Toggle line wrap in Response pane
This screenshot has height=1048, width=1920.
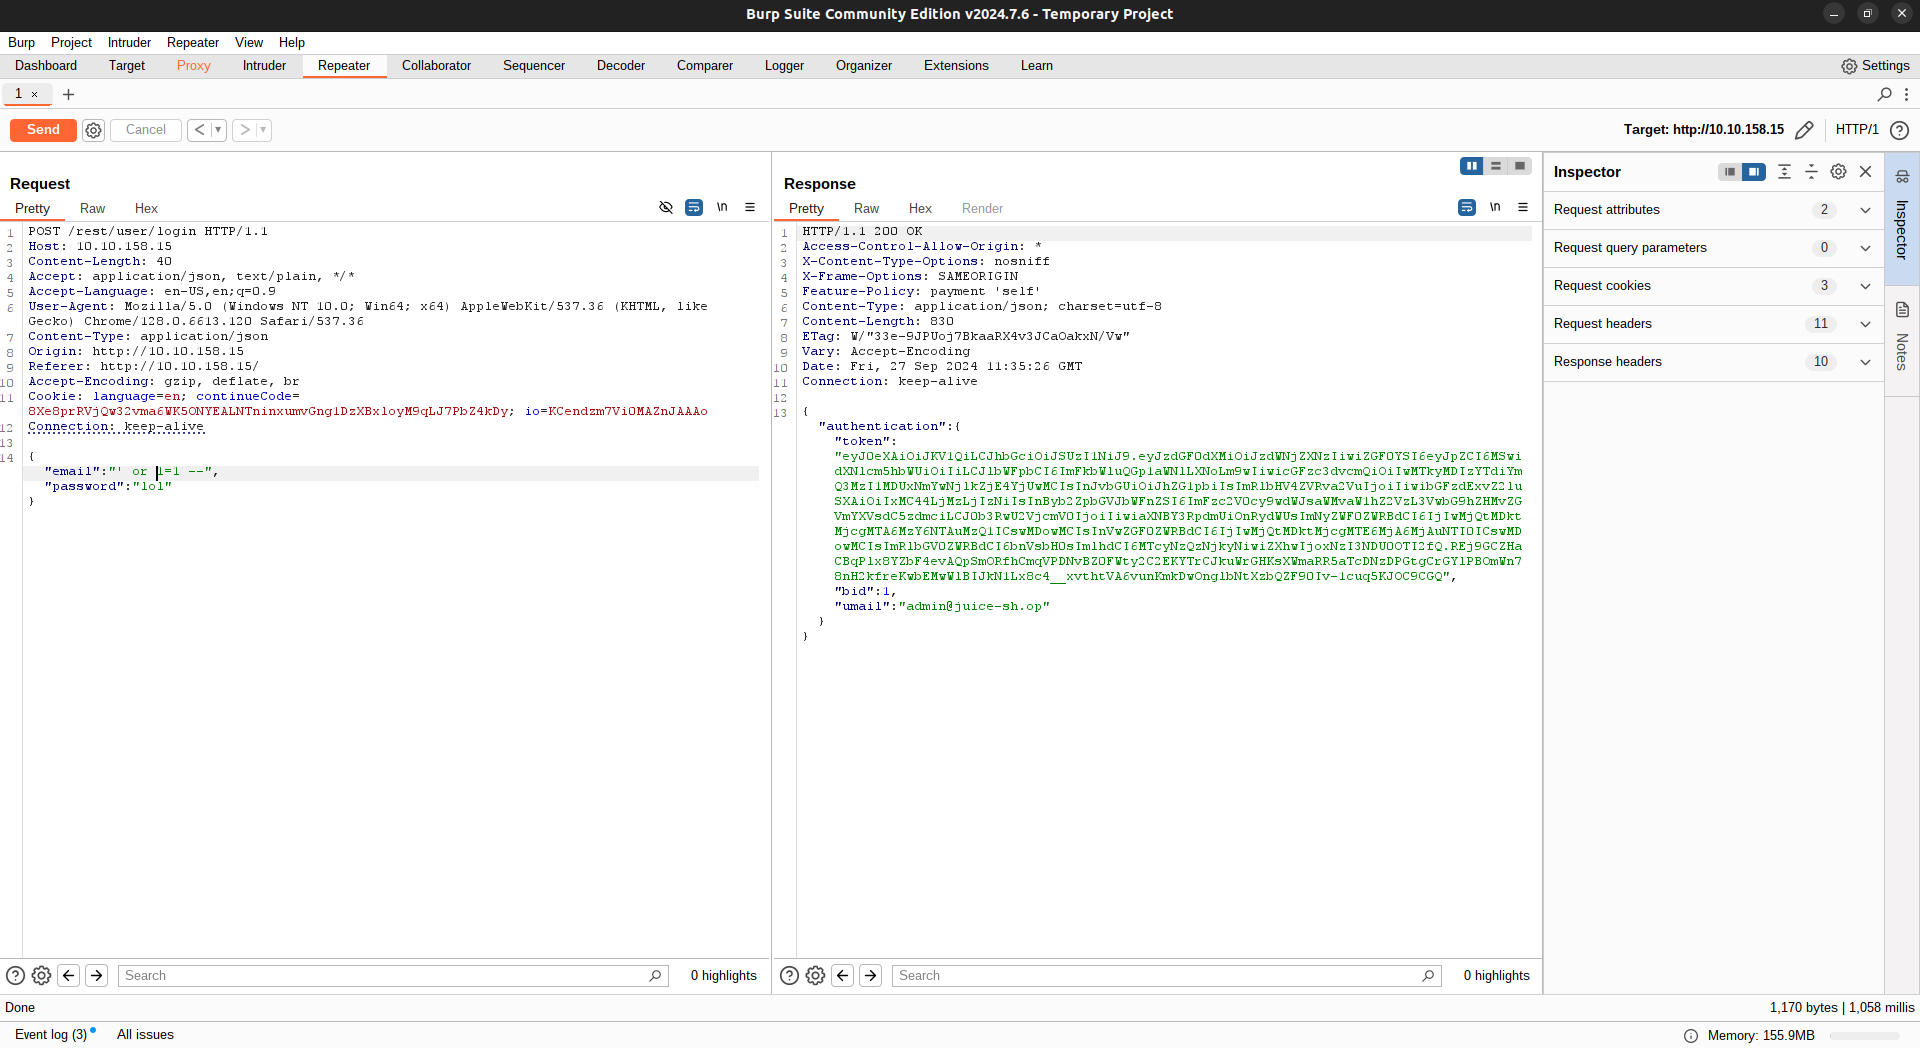coord(1467,208)
